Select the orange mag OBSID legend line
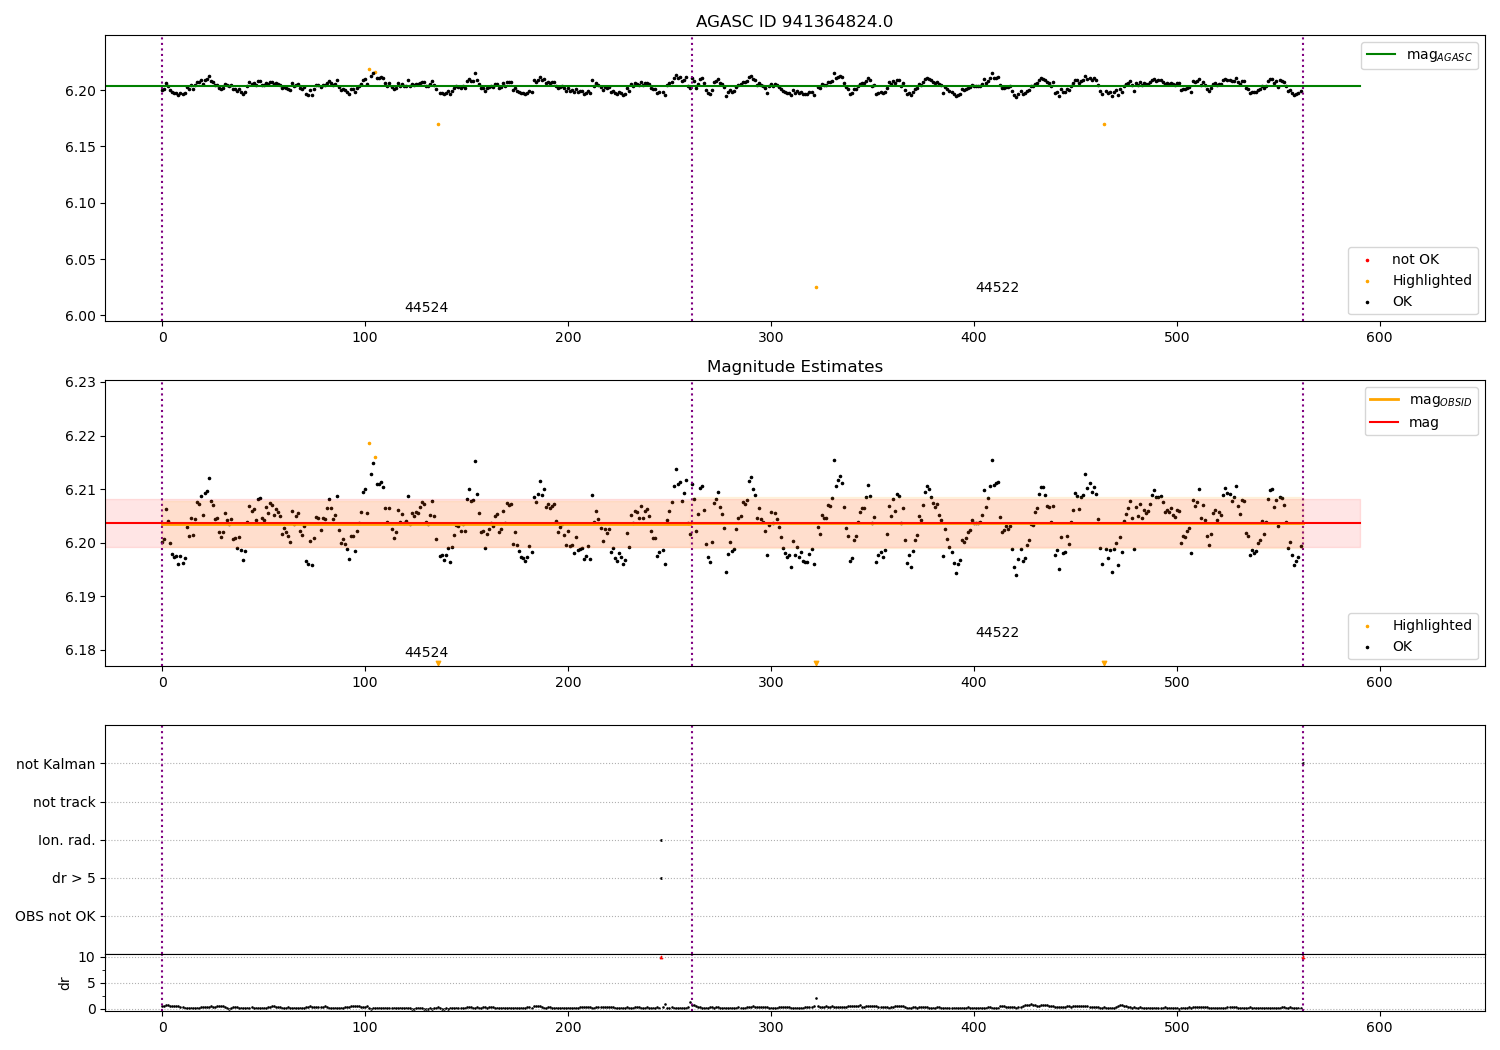 tap(1385, 400)
